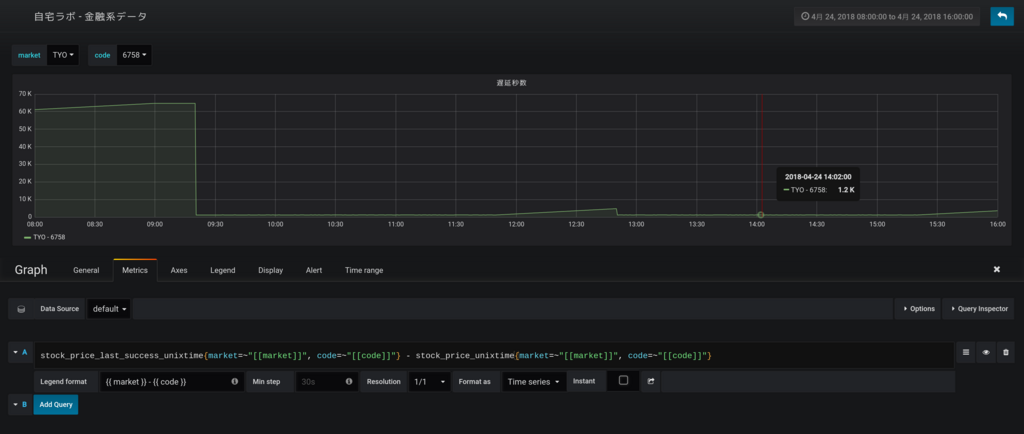Collapse query A with its arrow
The image size is (1024, 434).
tap(14, 352)
